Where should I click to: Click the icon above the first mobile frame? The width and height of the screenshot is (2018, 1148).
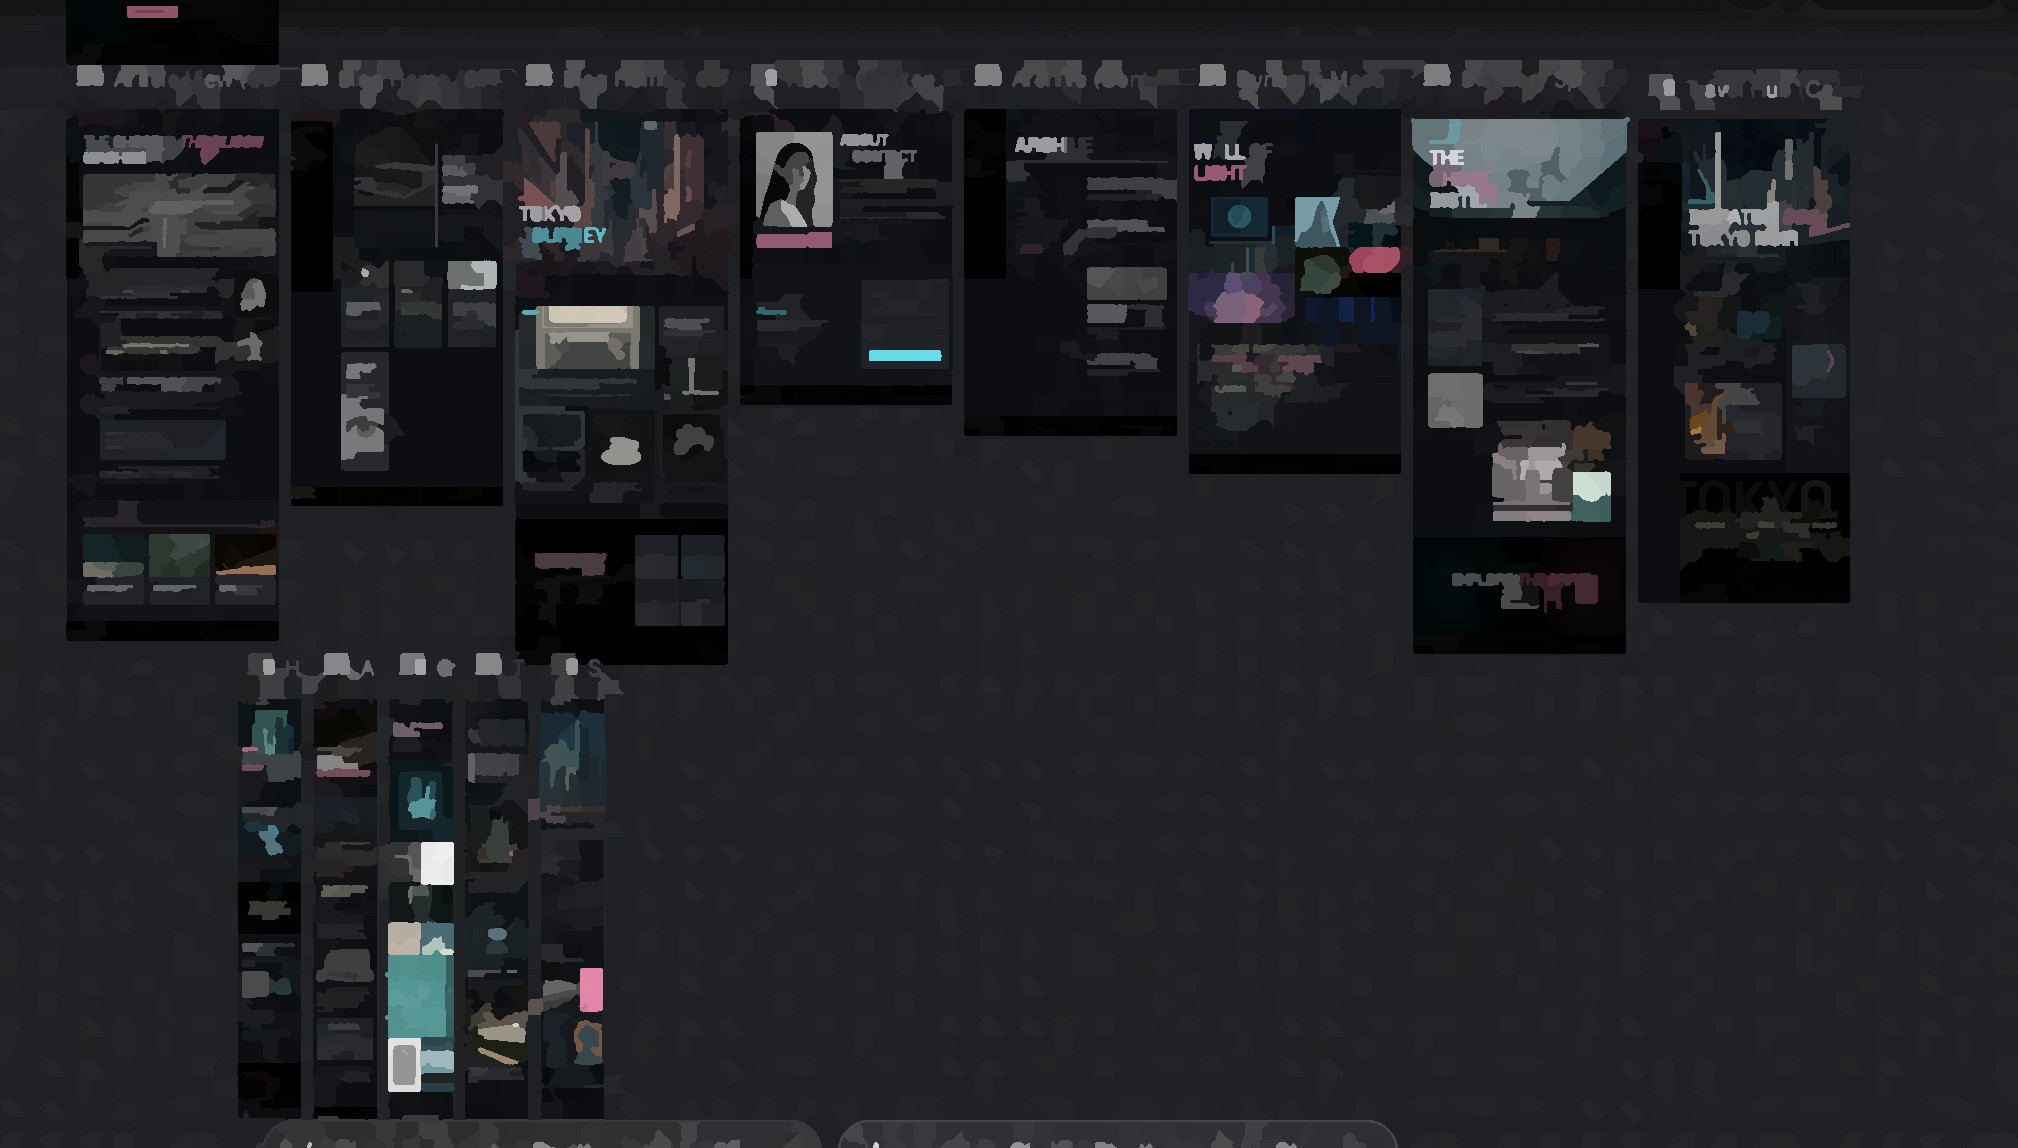(267, 665)
